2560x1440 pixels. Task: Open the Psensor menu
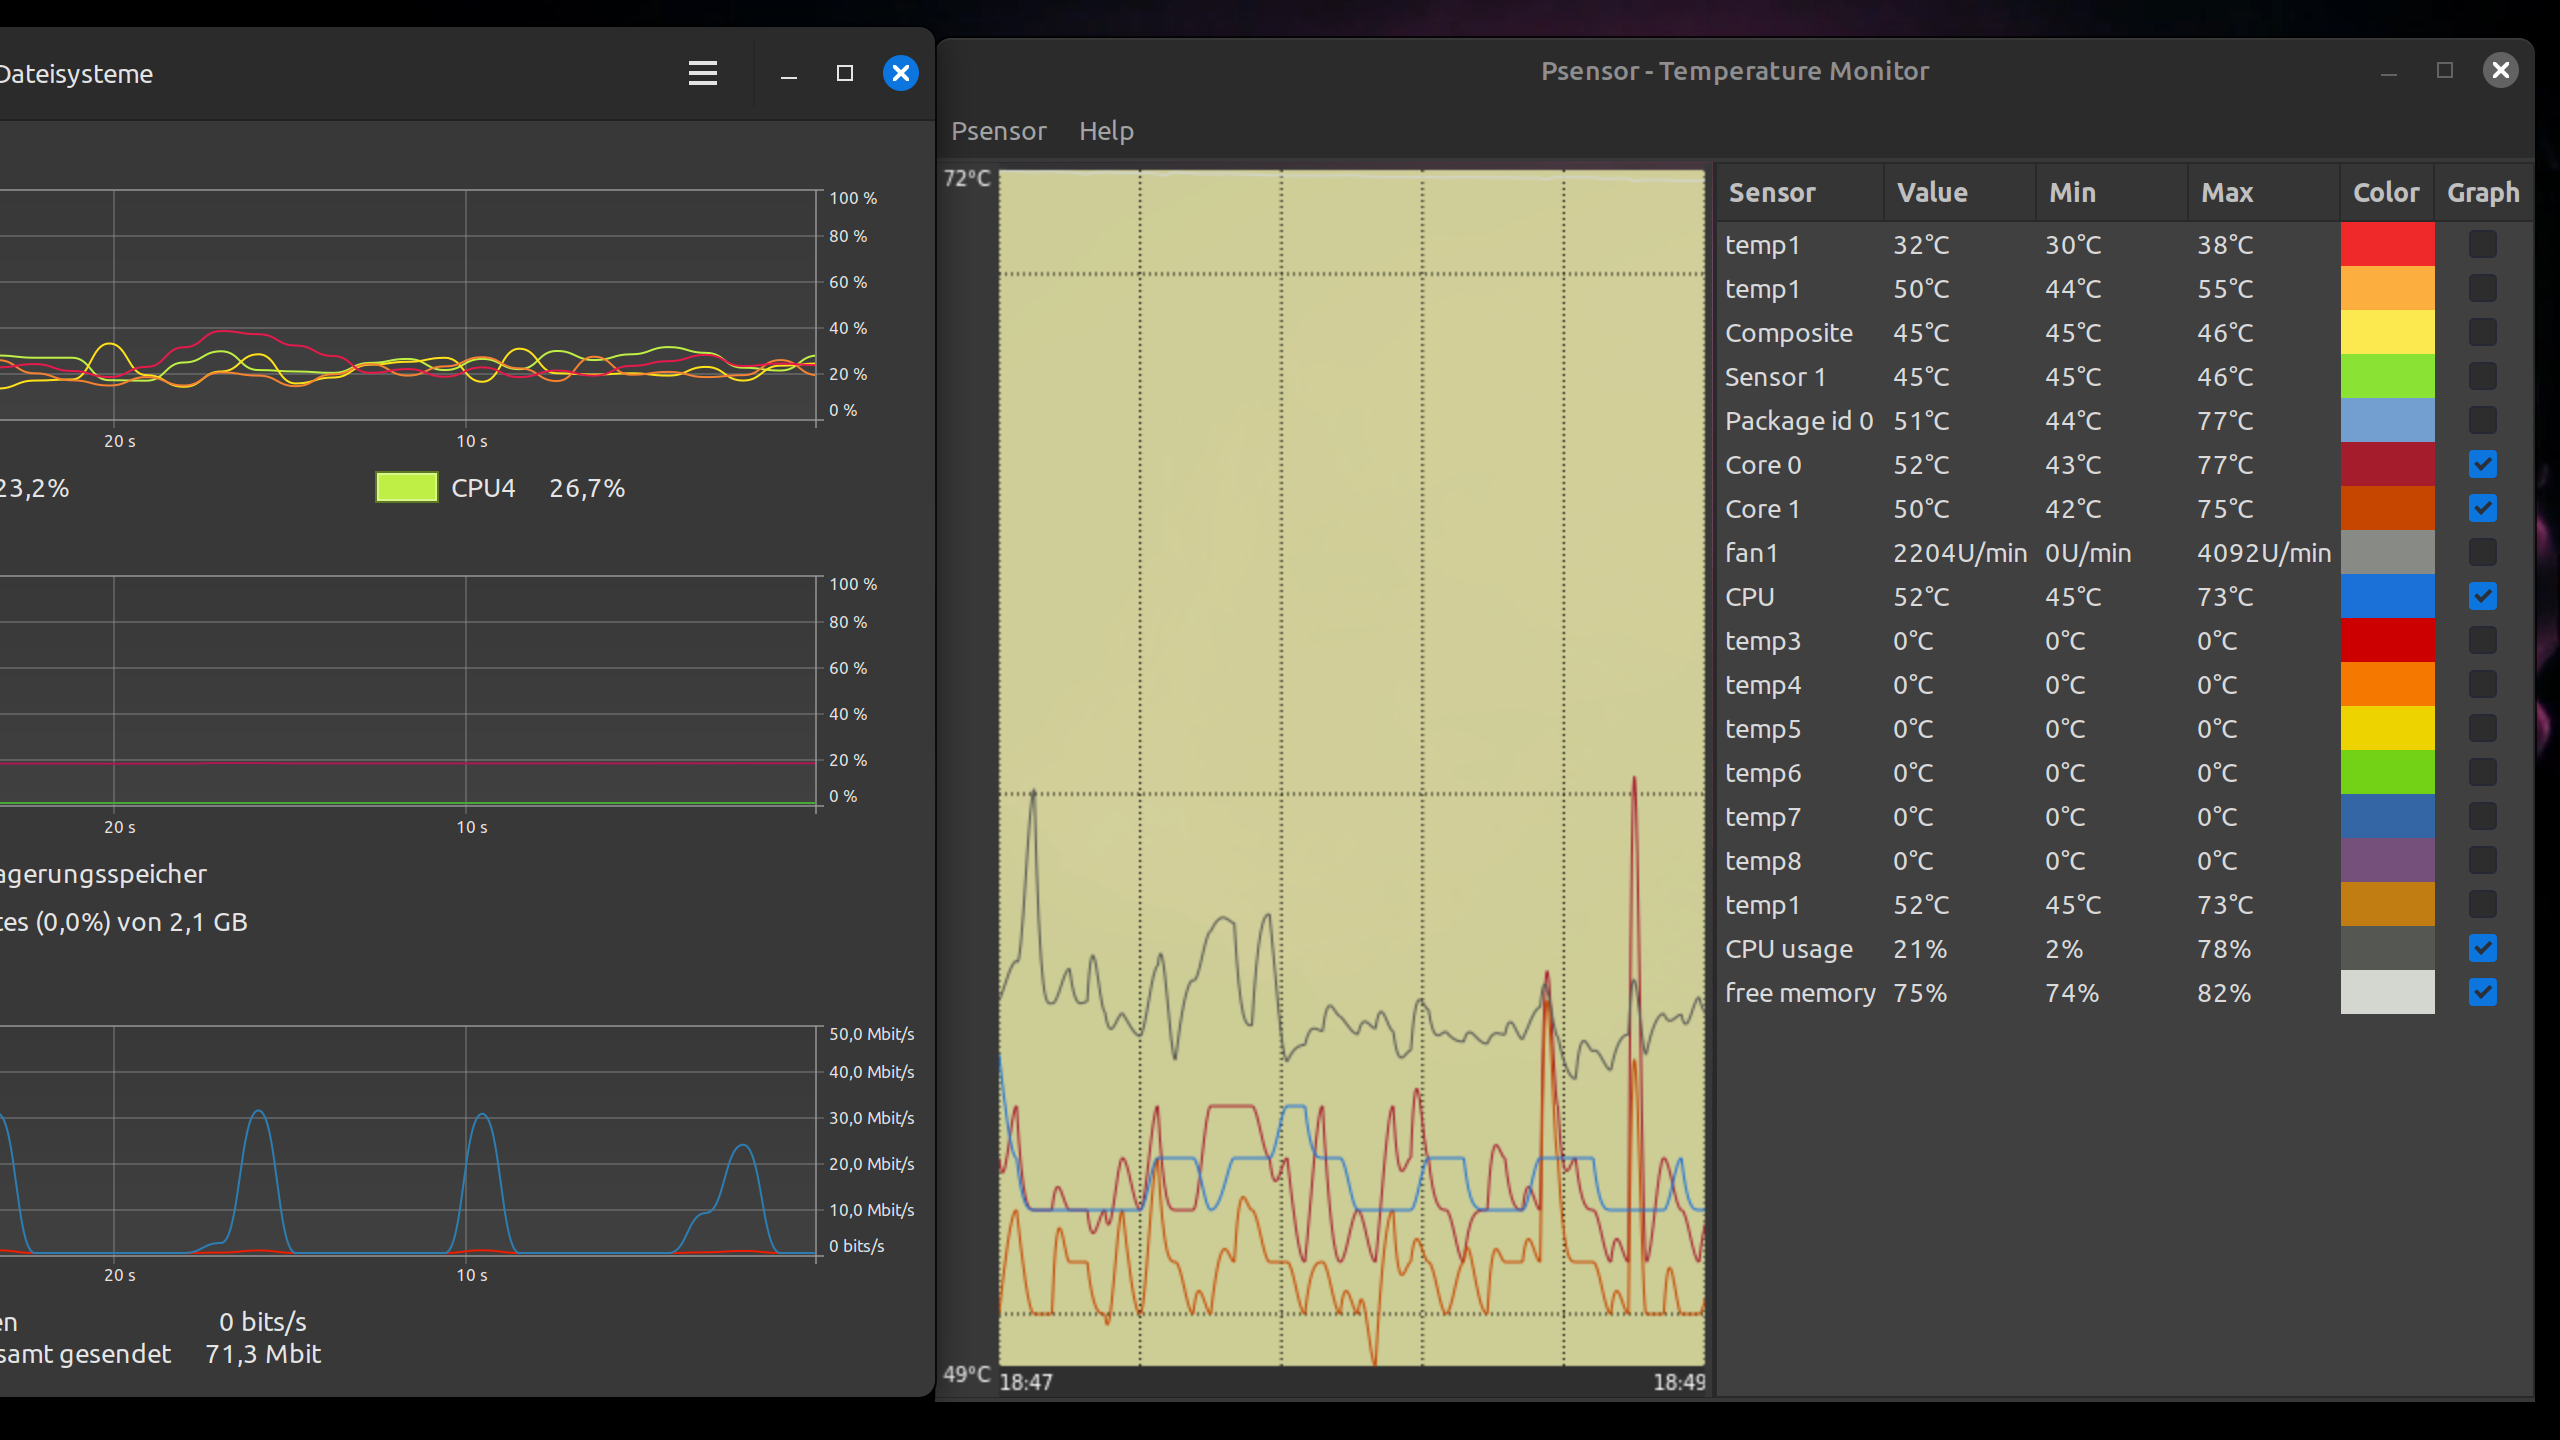pyautogui.click(x=998, y=131)
